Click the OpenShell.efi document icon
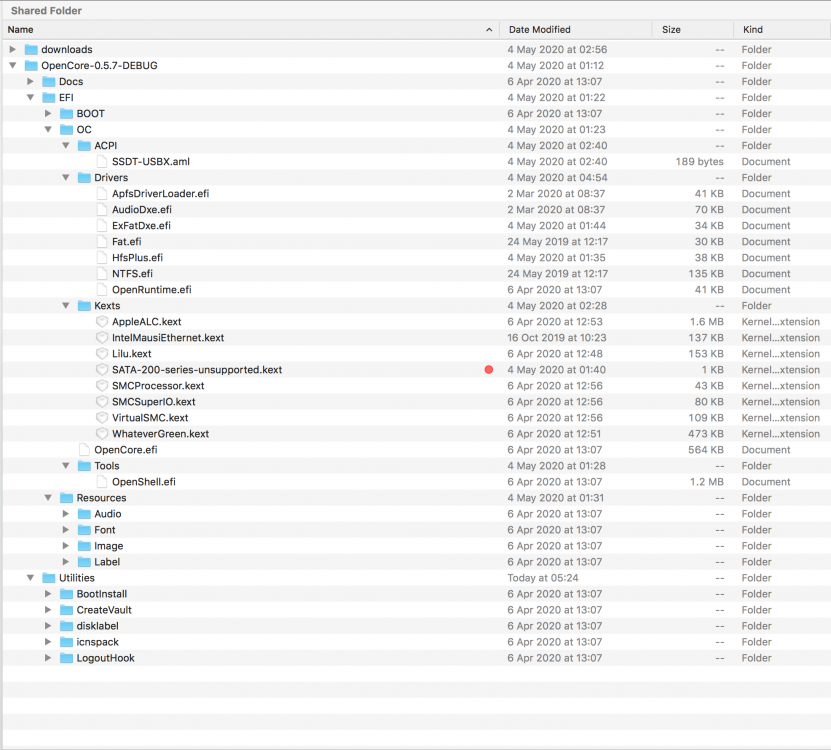This screenshot has height=750, width=831. (x=102, y=482)
